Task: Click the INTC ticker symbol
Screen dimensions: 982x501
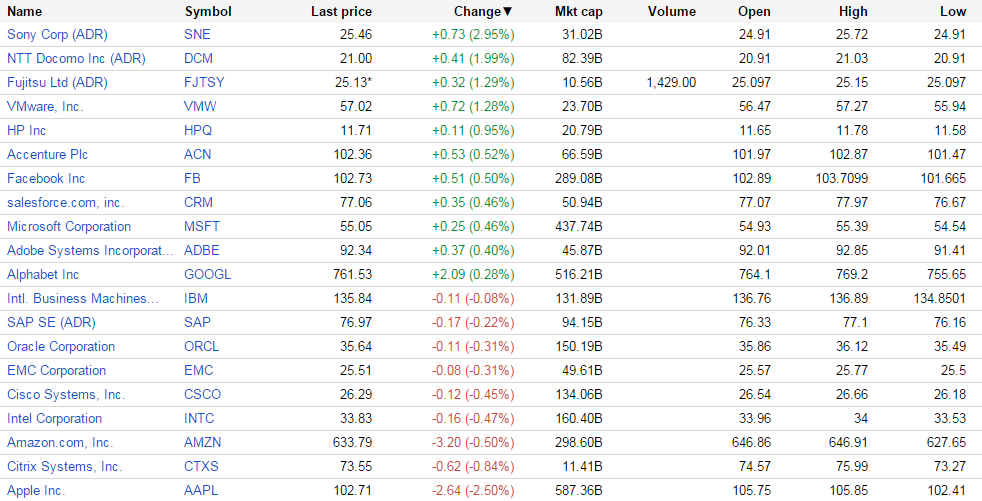Action: (200, 418)
